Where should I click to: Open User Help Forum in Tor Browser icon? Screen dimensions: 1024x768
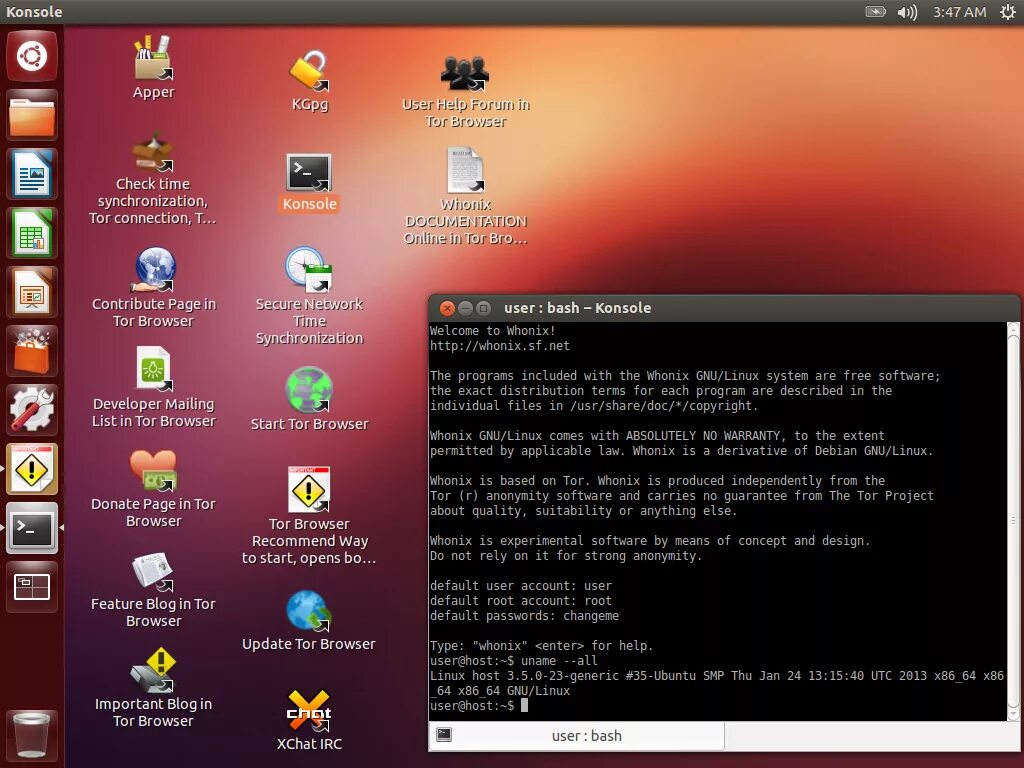point(465,91)
